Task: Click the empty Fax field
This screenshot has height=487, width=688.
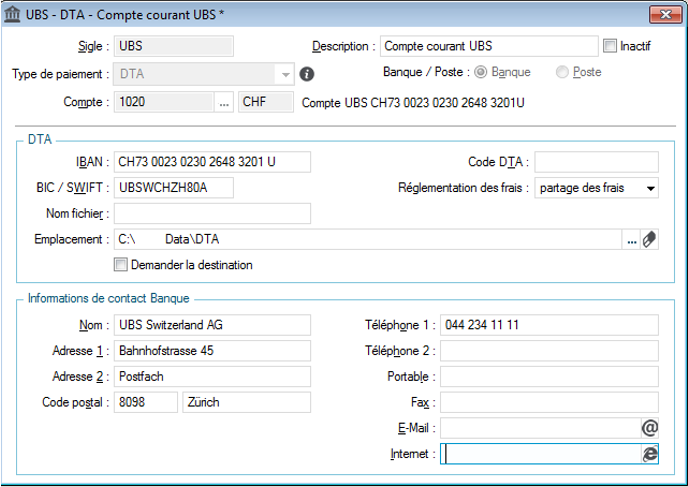Action: 549,402
